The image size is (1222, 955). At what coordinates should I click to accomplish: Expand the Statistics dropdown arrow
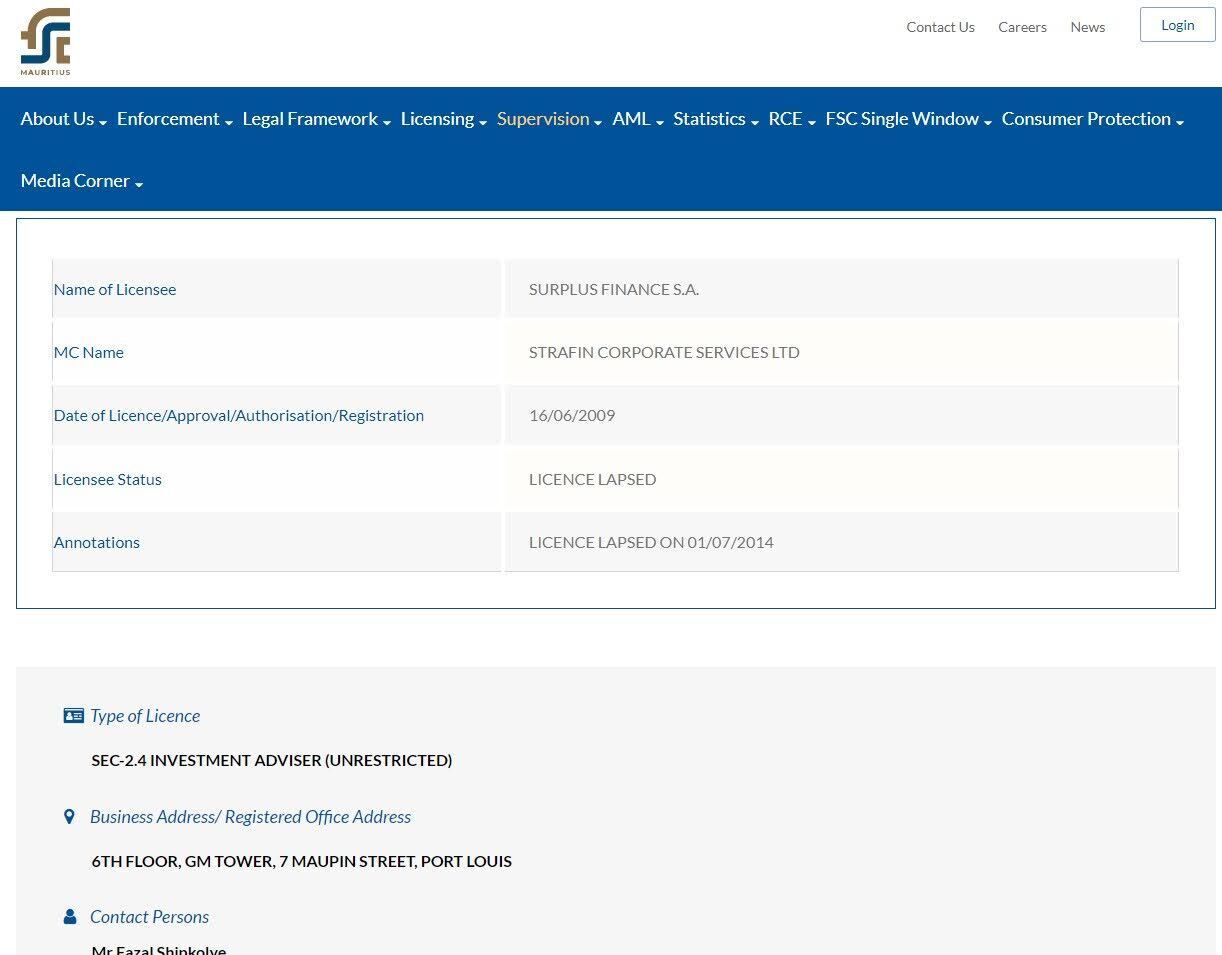pos(754,122)
